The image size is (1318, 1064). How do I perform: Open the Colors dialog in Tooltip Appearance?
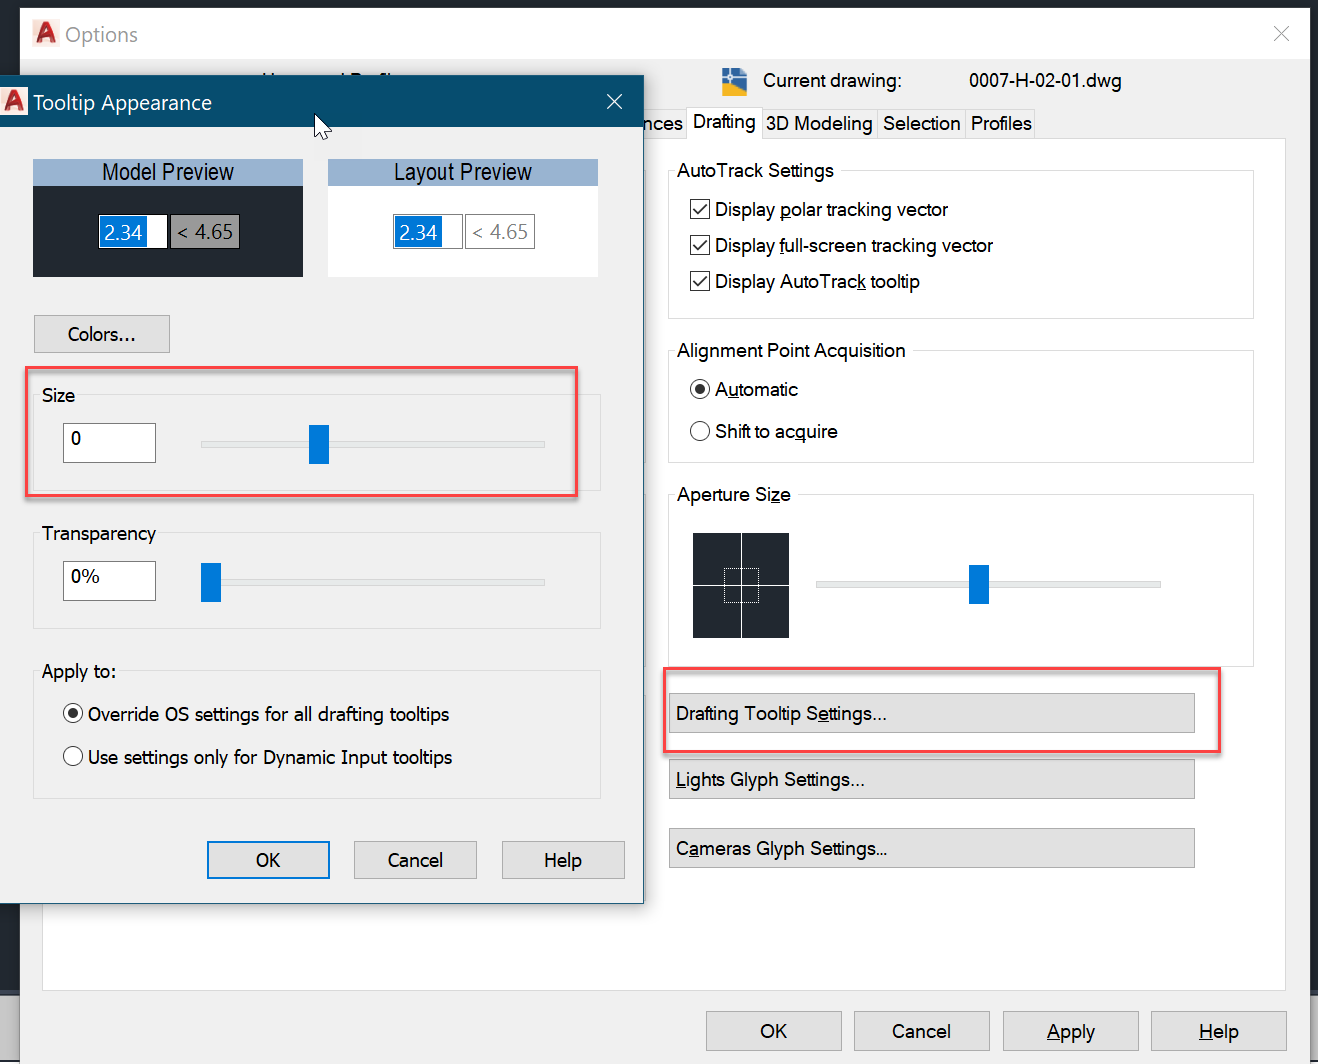click(101, 333)
